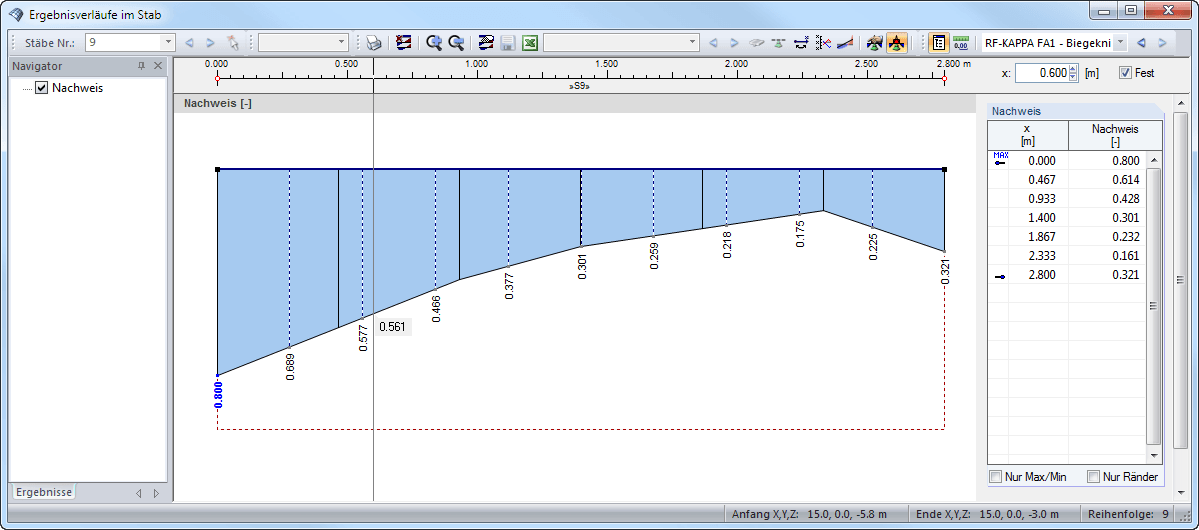Click the left tab-scroll arrow next to Ergebnisse
The width and height of the screenshot is (1199, 530).
(138, 493)
